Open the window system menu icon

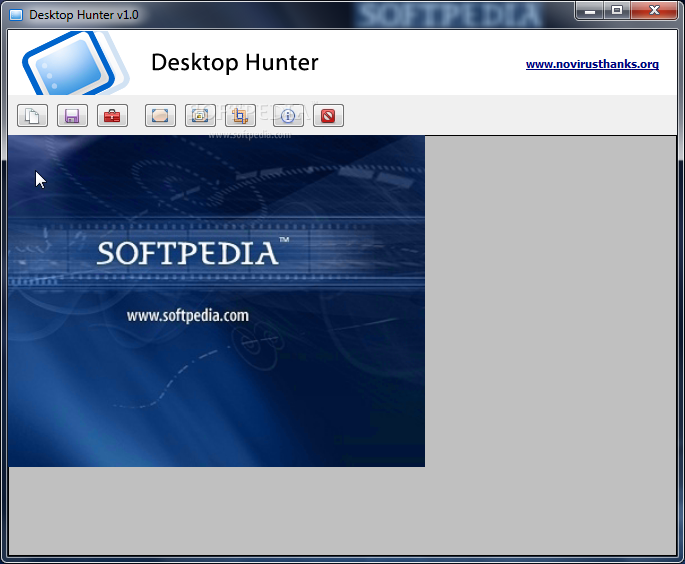16,15
